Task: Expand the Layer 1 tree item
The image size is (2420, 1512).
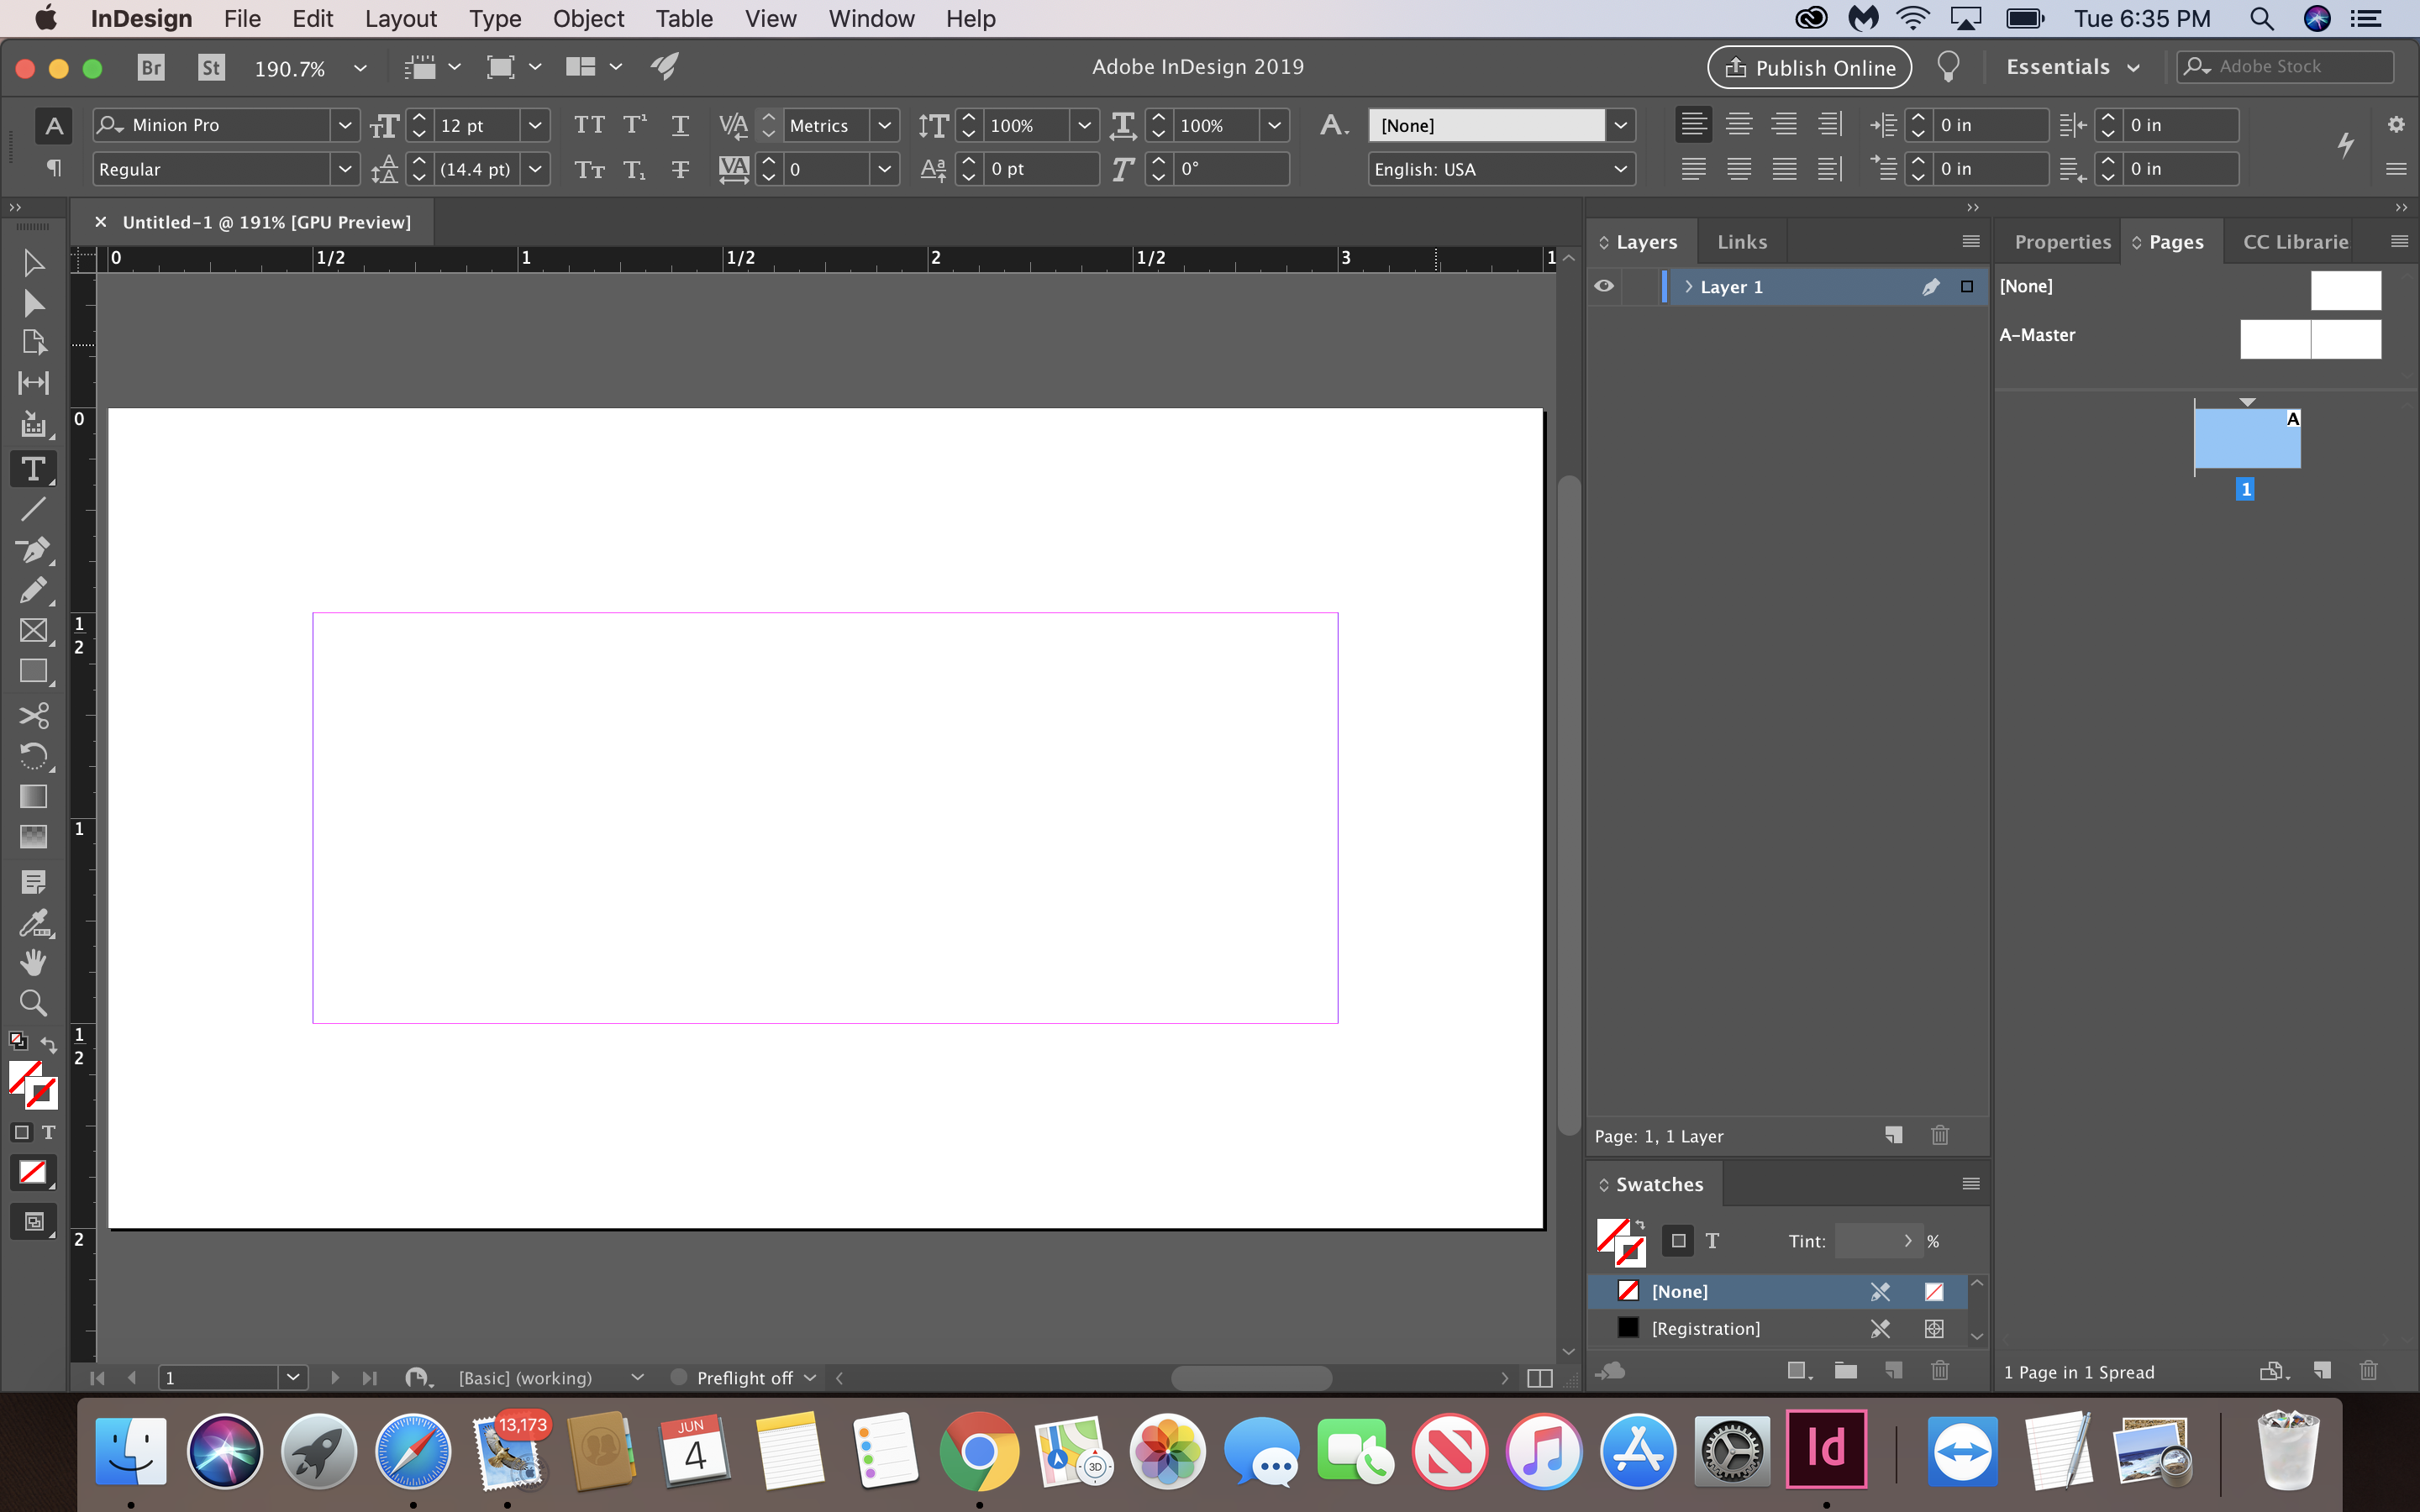Action: [1688, 286]
